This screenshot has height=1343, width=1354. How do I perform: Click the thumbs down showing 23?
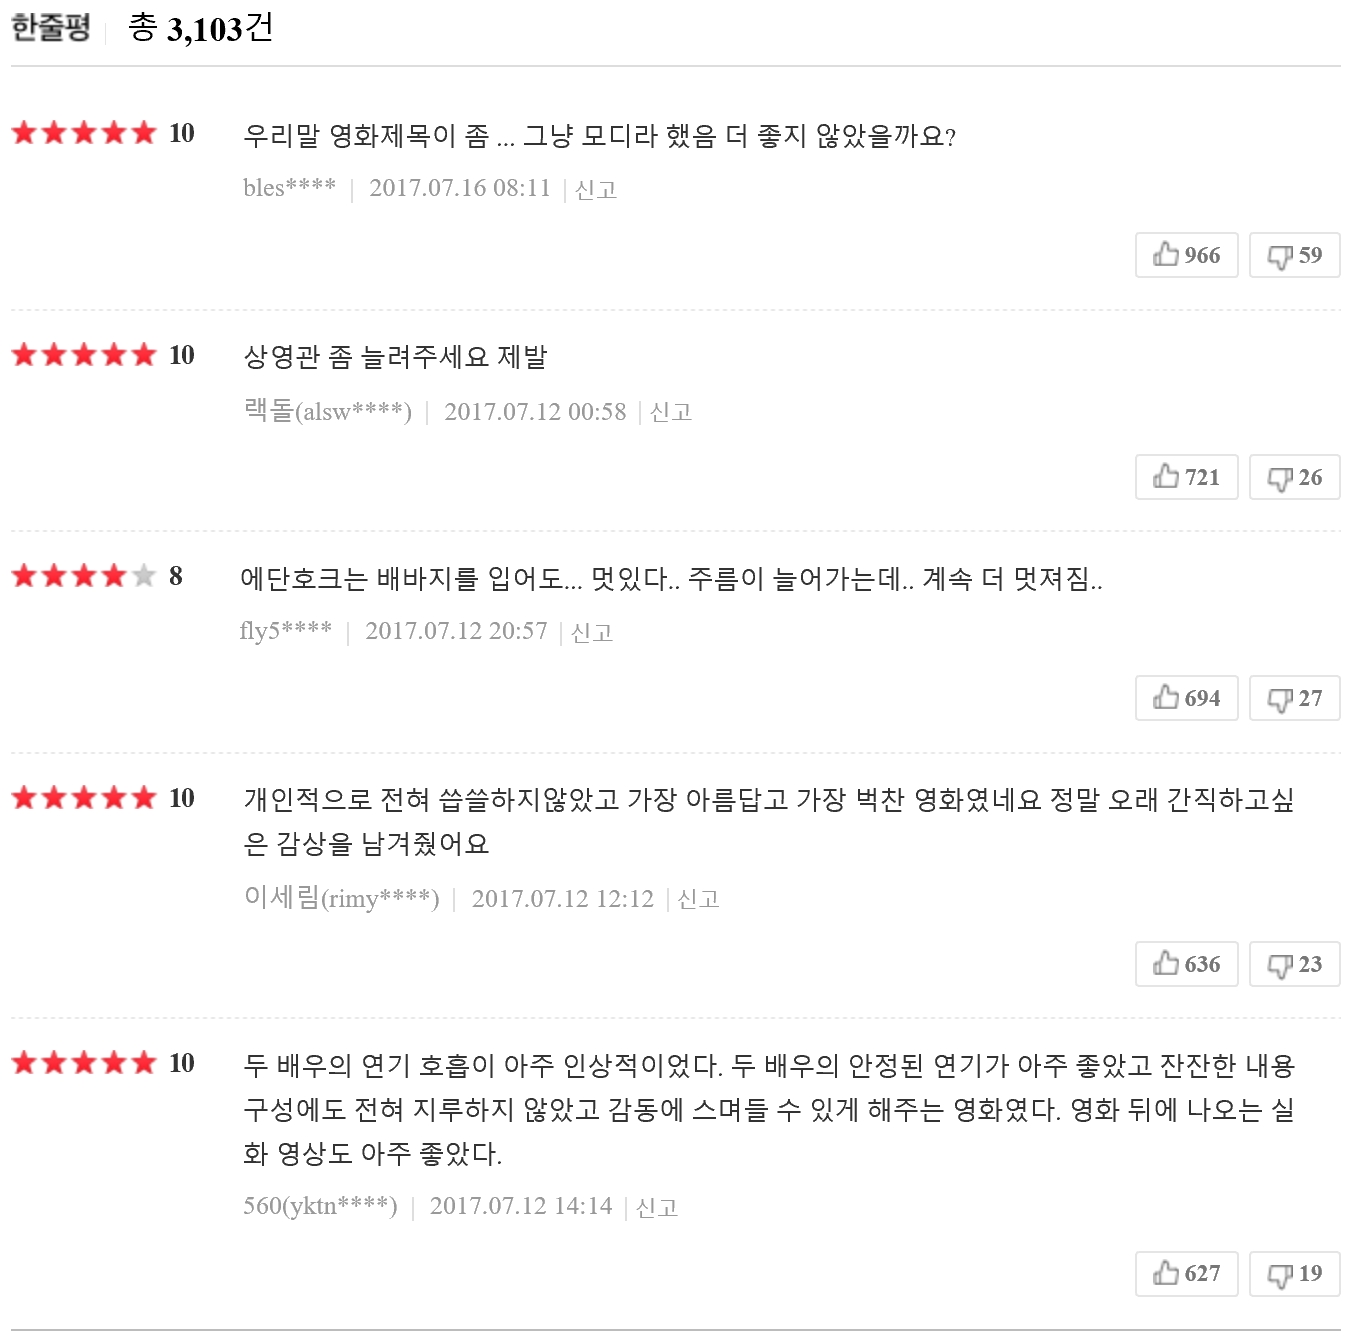1295,964
